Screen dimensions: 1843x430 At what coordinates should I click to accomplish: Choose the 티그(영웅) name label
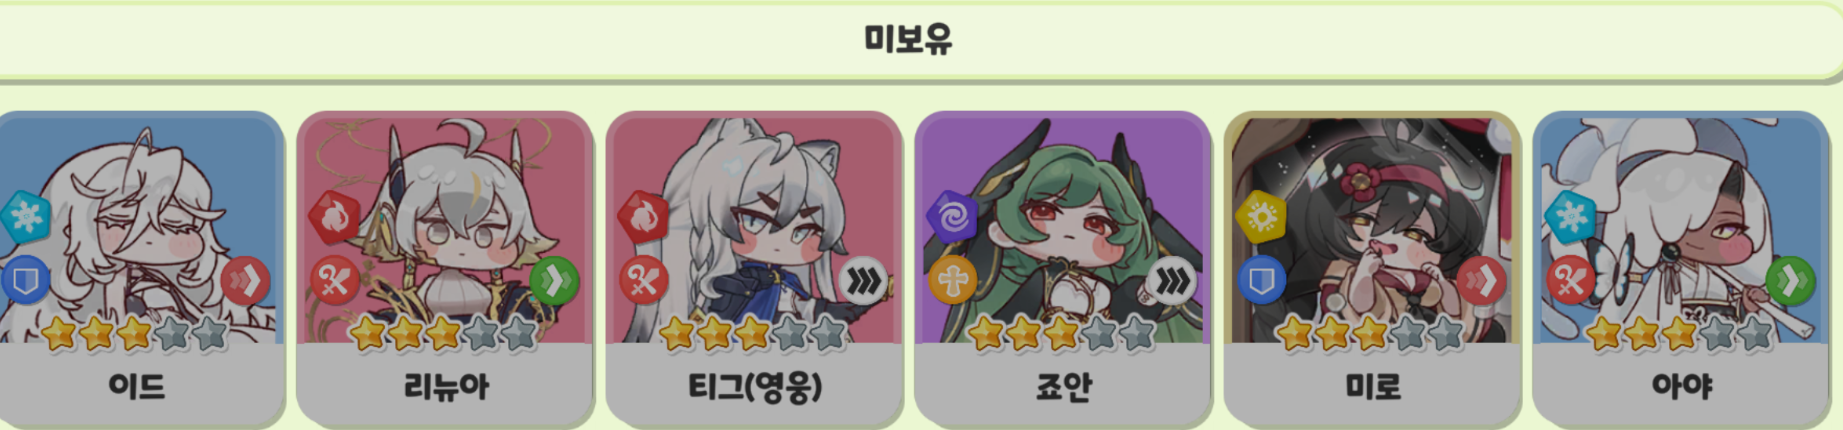tap(755, 386)
